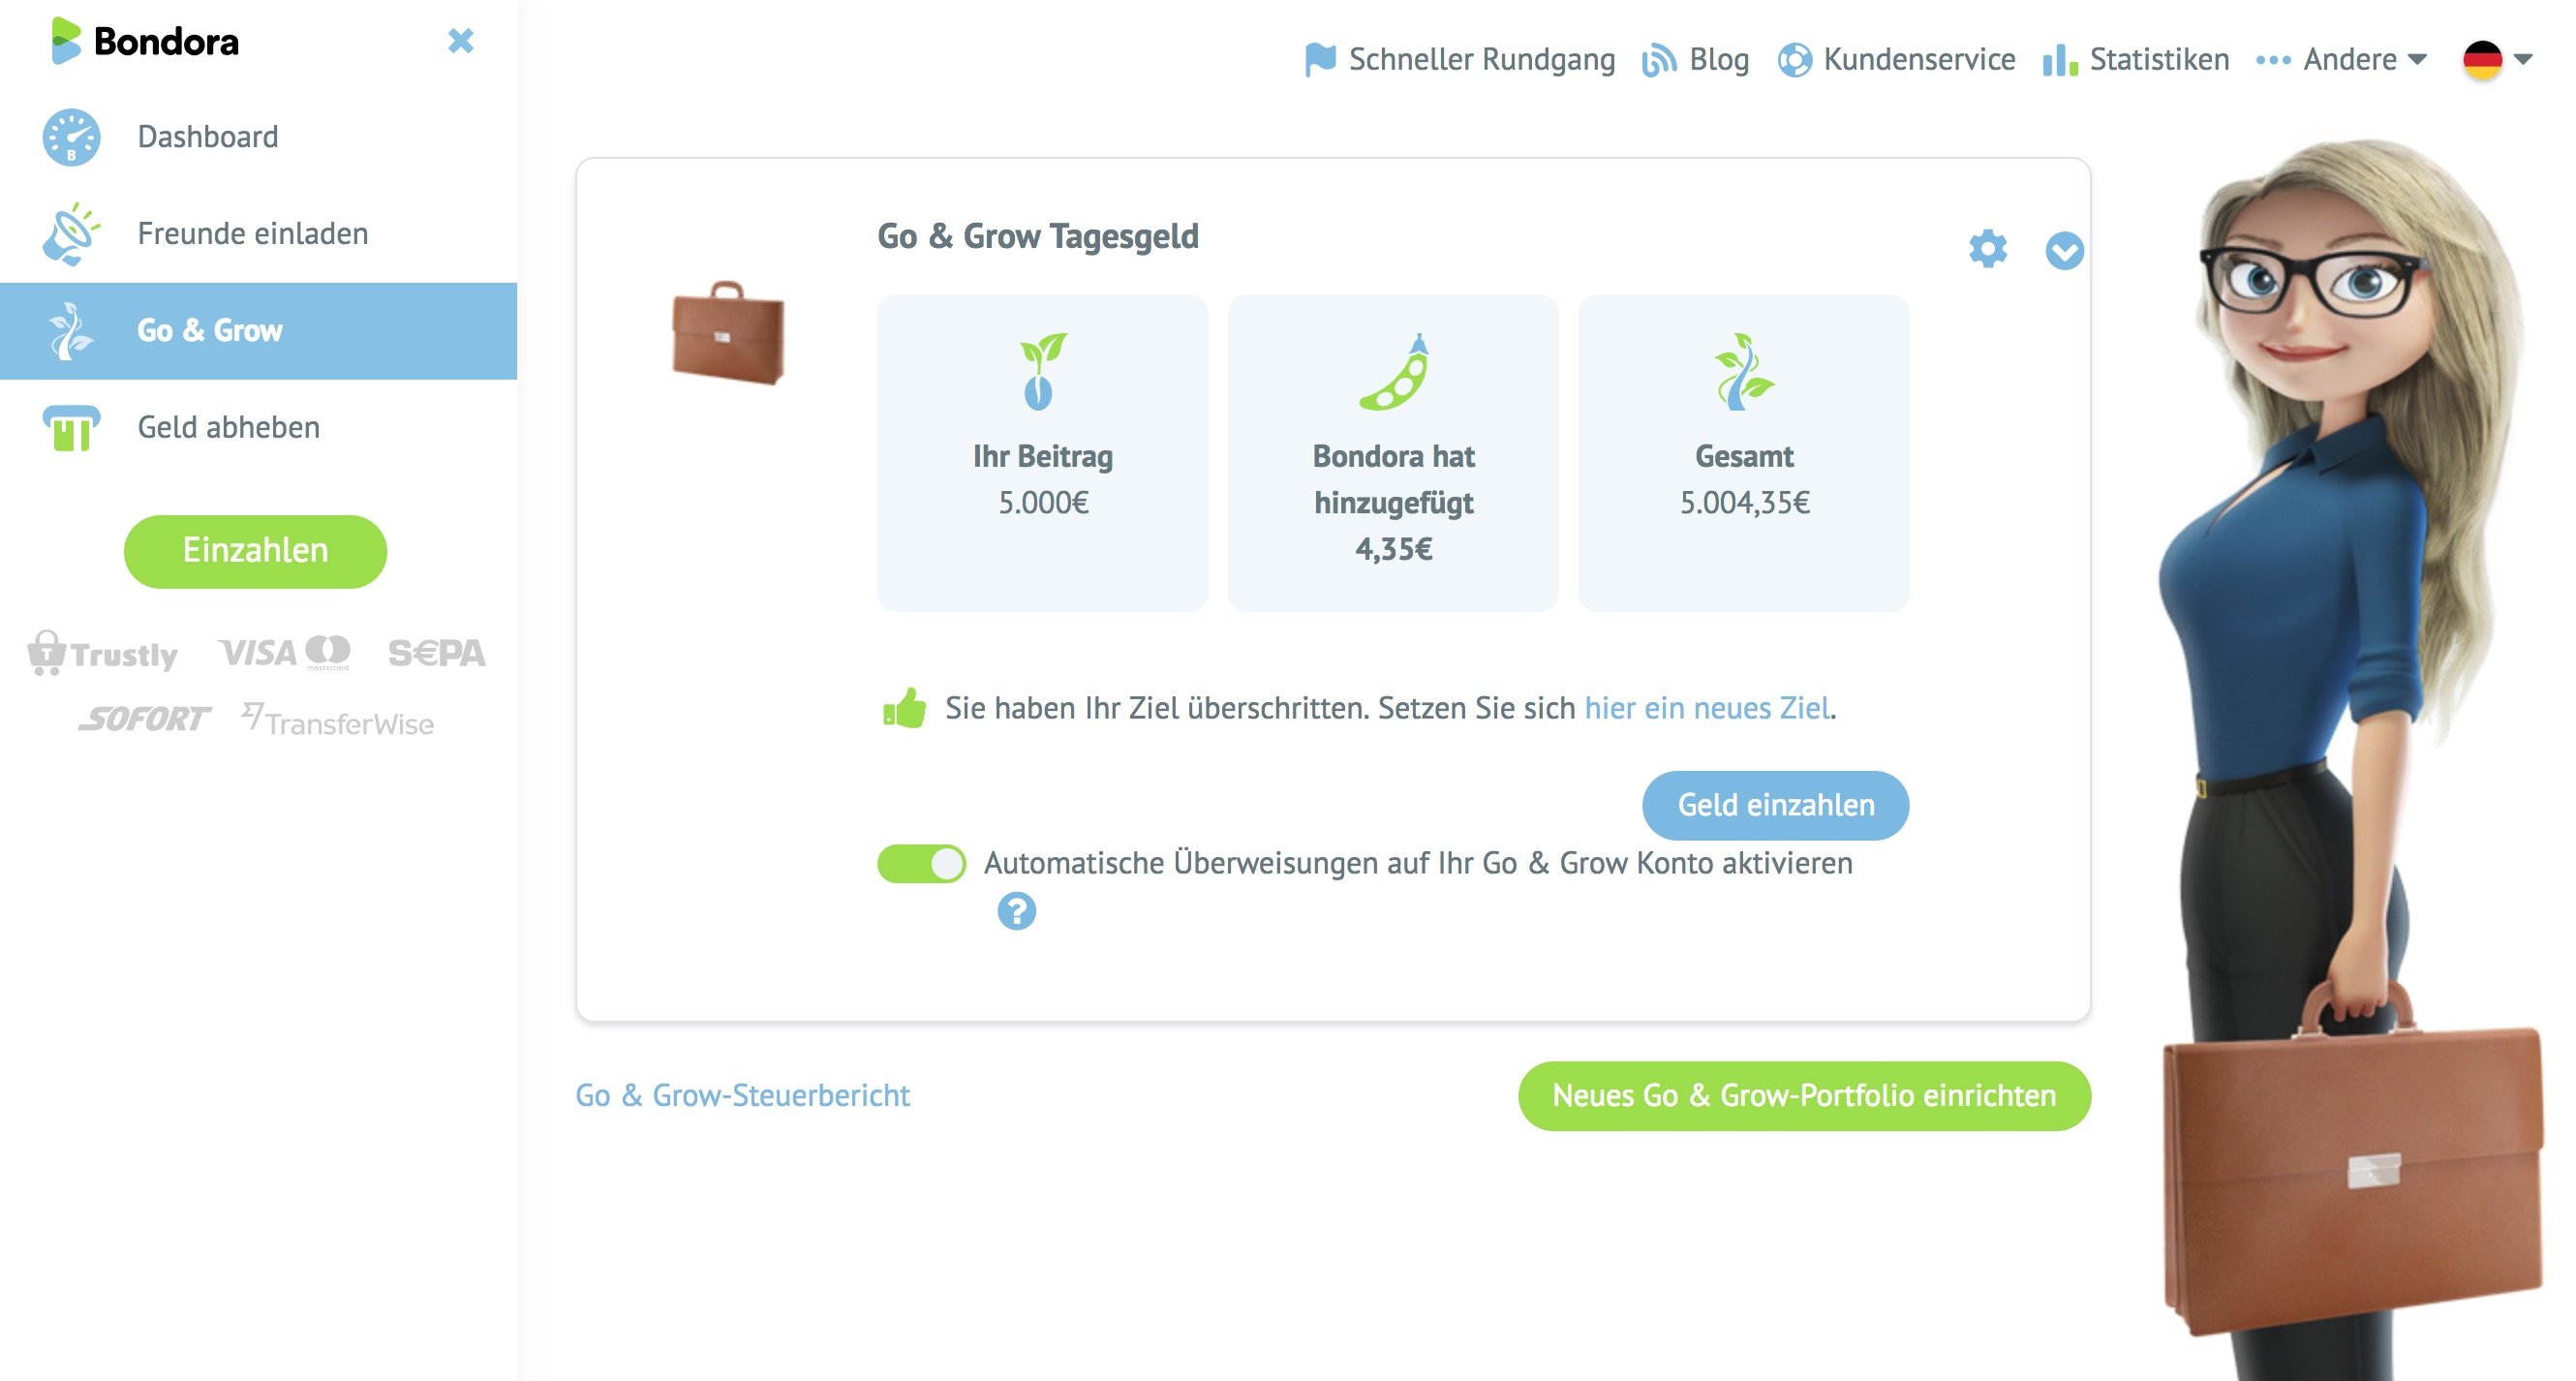Image resolution: width=2576 pixels, height=1381 pixels.
Task: Click the RSS feed icon beside Blog
Action: [x=1659, y=60]
